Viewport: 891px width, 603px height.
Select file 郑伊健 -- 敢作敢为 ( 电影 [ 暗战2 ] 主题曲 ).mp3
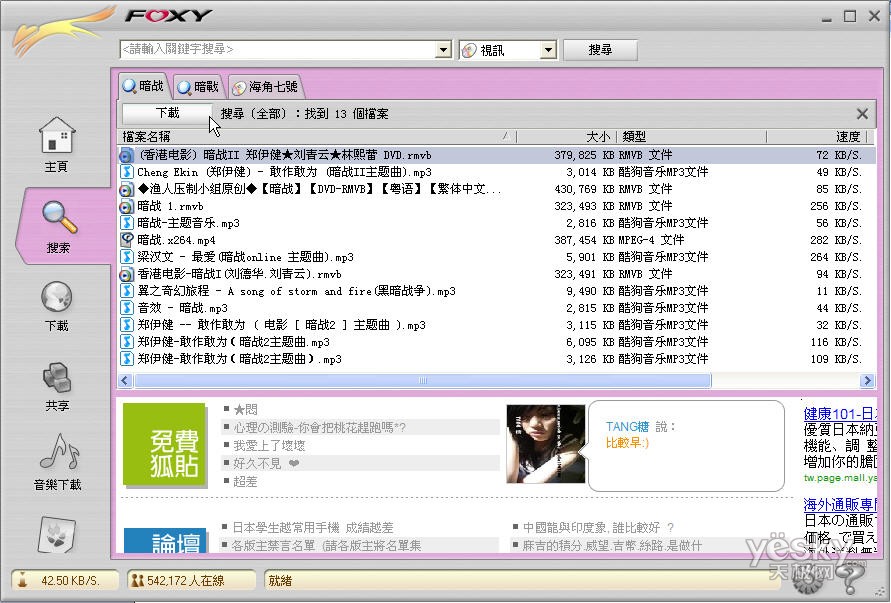[496, 325]
